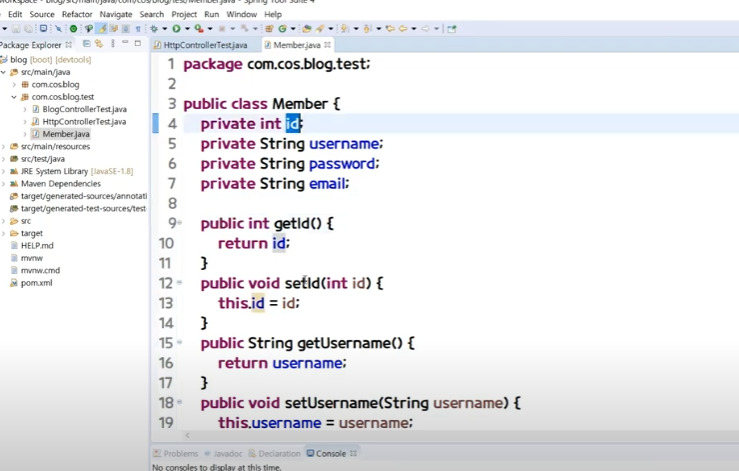739x471 pixels.
Task: Open dropdown beside red-badge run icon
Action: [210, 29]
